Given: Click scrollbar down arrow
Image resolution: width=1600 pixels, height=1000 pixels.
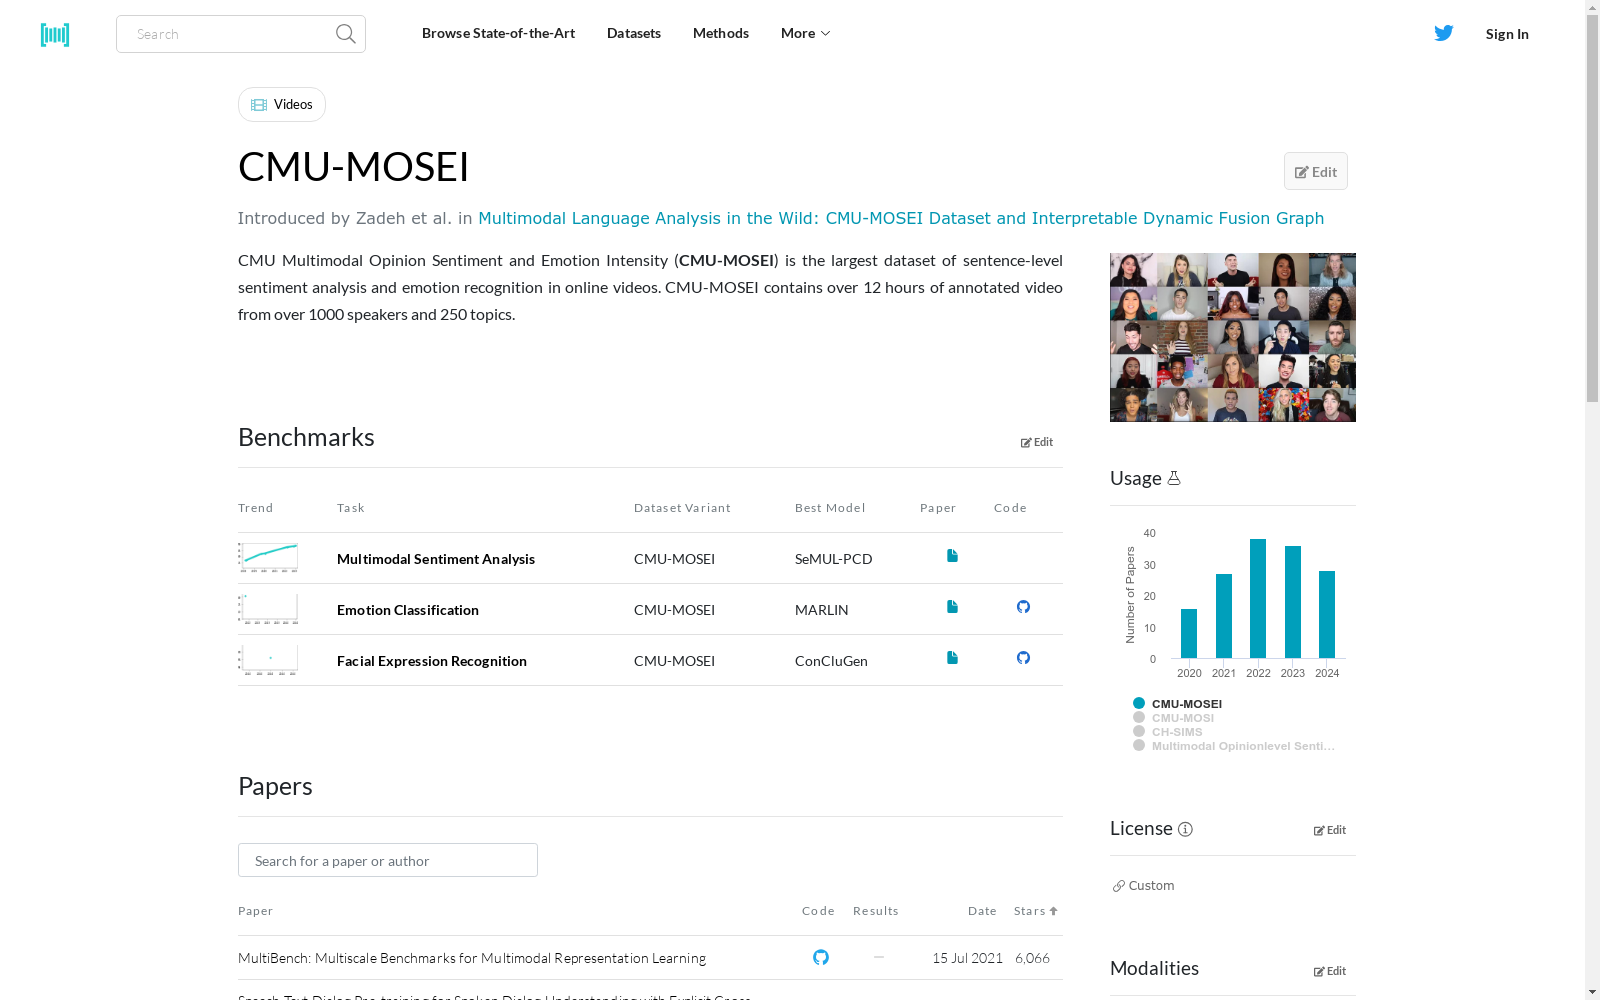Looking at the screenshot, I should pyautogui.click(x=1592, y=993).
